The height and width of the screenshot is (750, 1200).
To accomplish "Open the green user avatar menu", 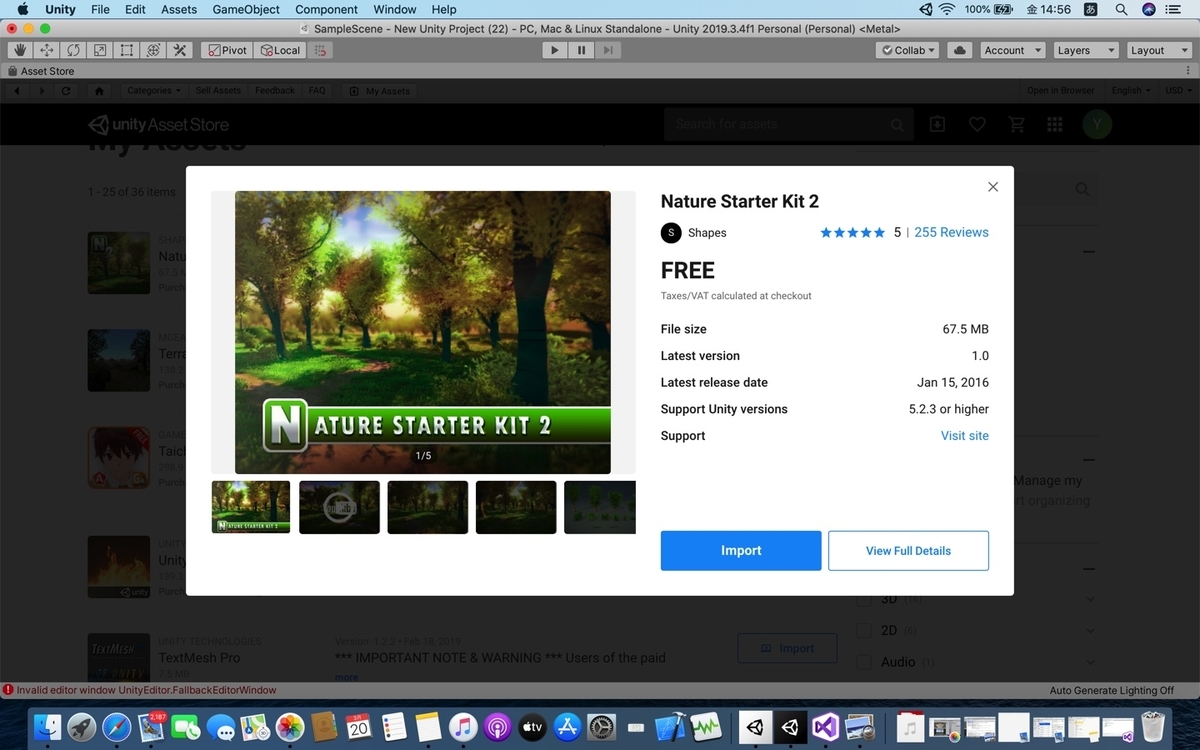I will 1097,124.
